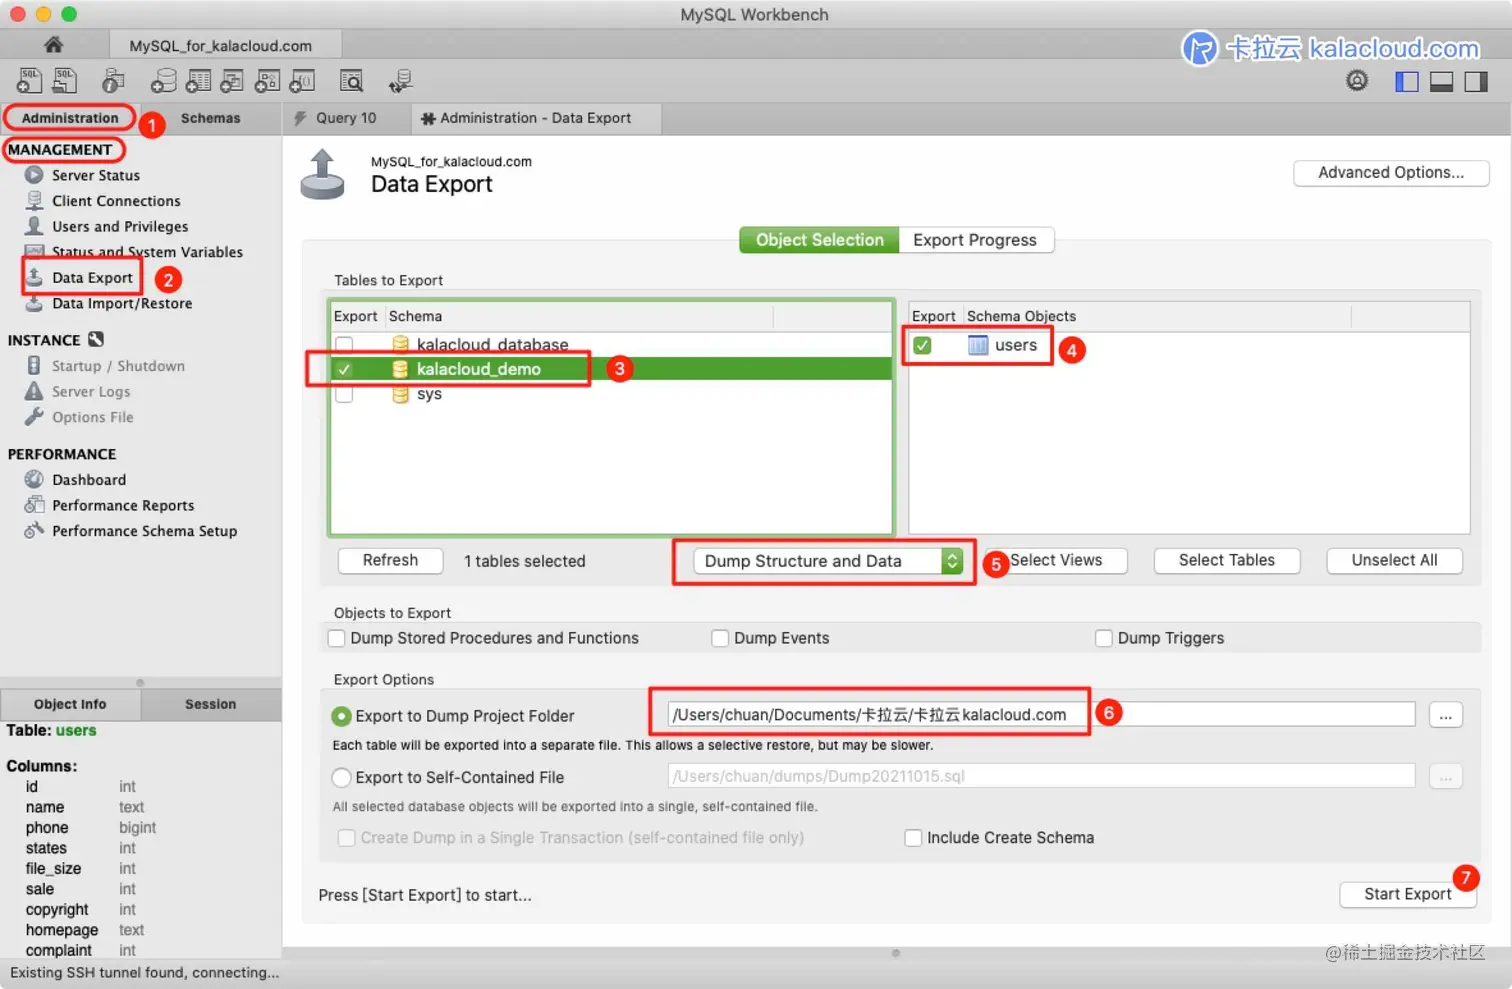Click the icon next to INSTANCE heading

click(96, 339)
